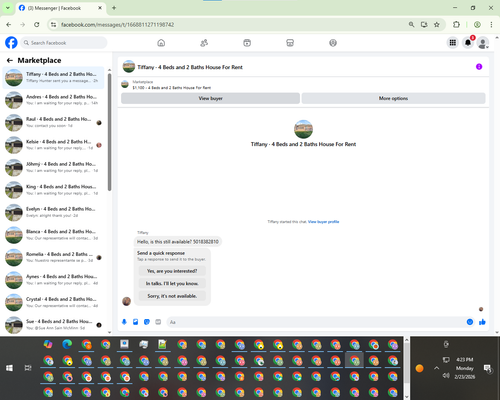The image size is (500, 400).
Task: Open the emoji picker in message field
Action: point(470,322)
